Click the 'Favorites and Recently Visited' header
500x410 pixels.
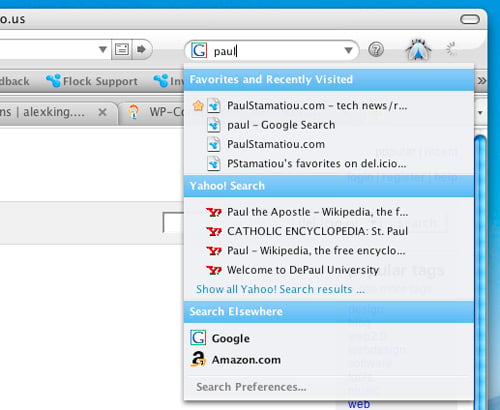pos(329,79)
